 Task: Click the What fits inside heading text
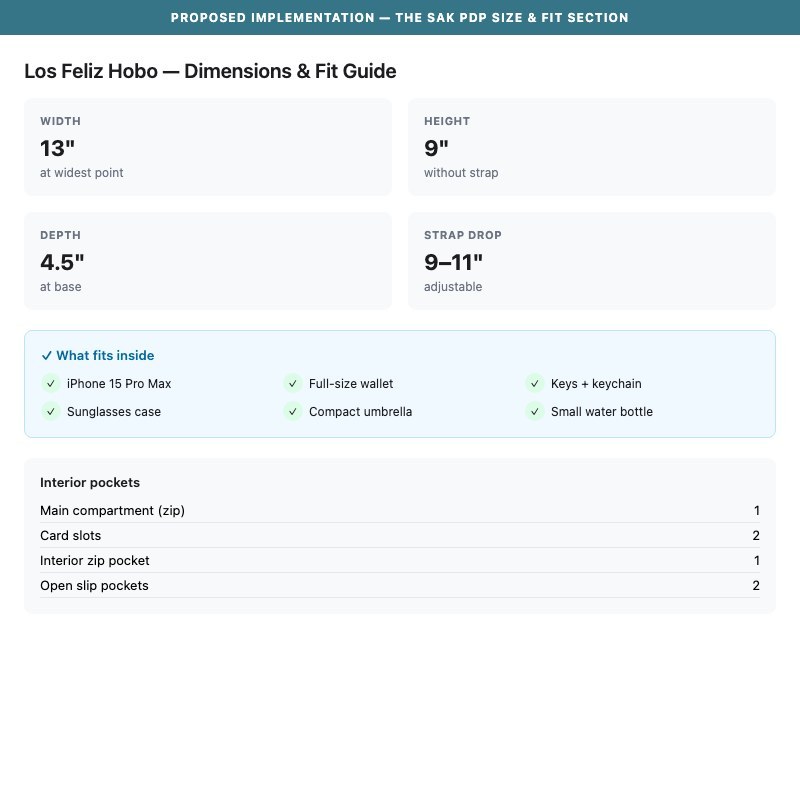tap(105, 356)
